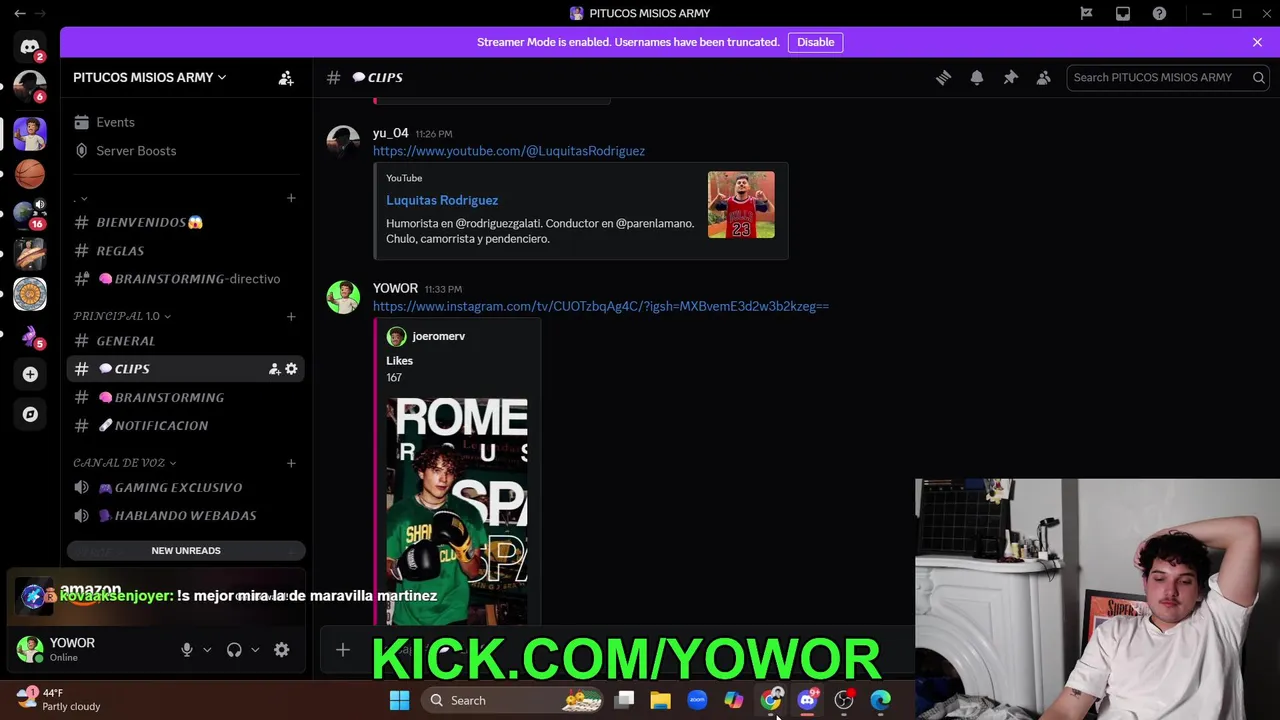The width and height of the screenshot is (1280, 720).
Task: Open Help question mark icon
Action: point(1159,13)
